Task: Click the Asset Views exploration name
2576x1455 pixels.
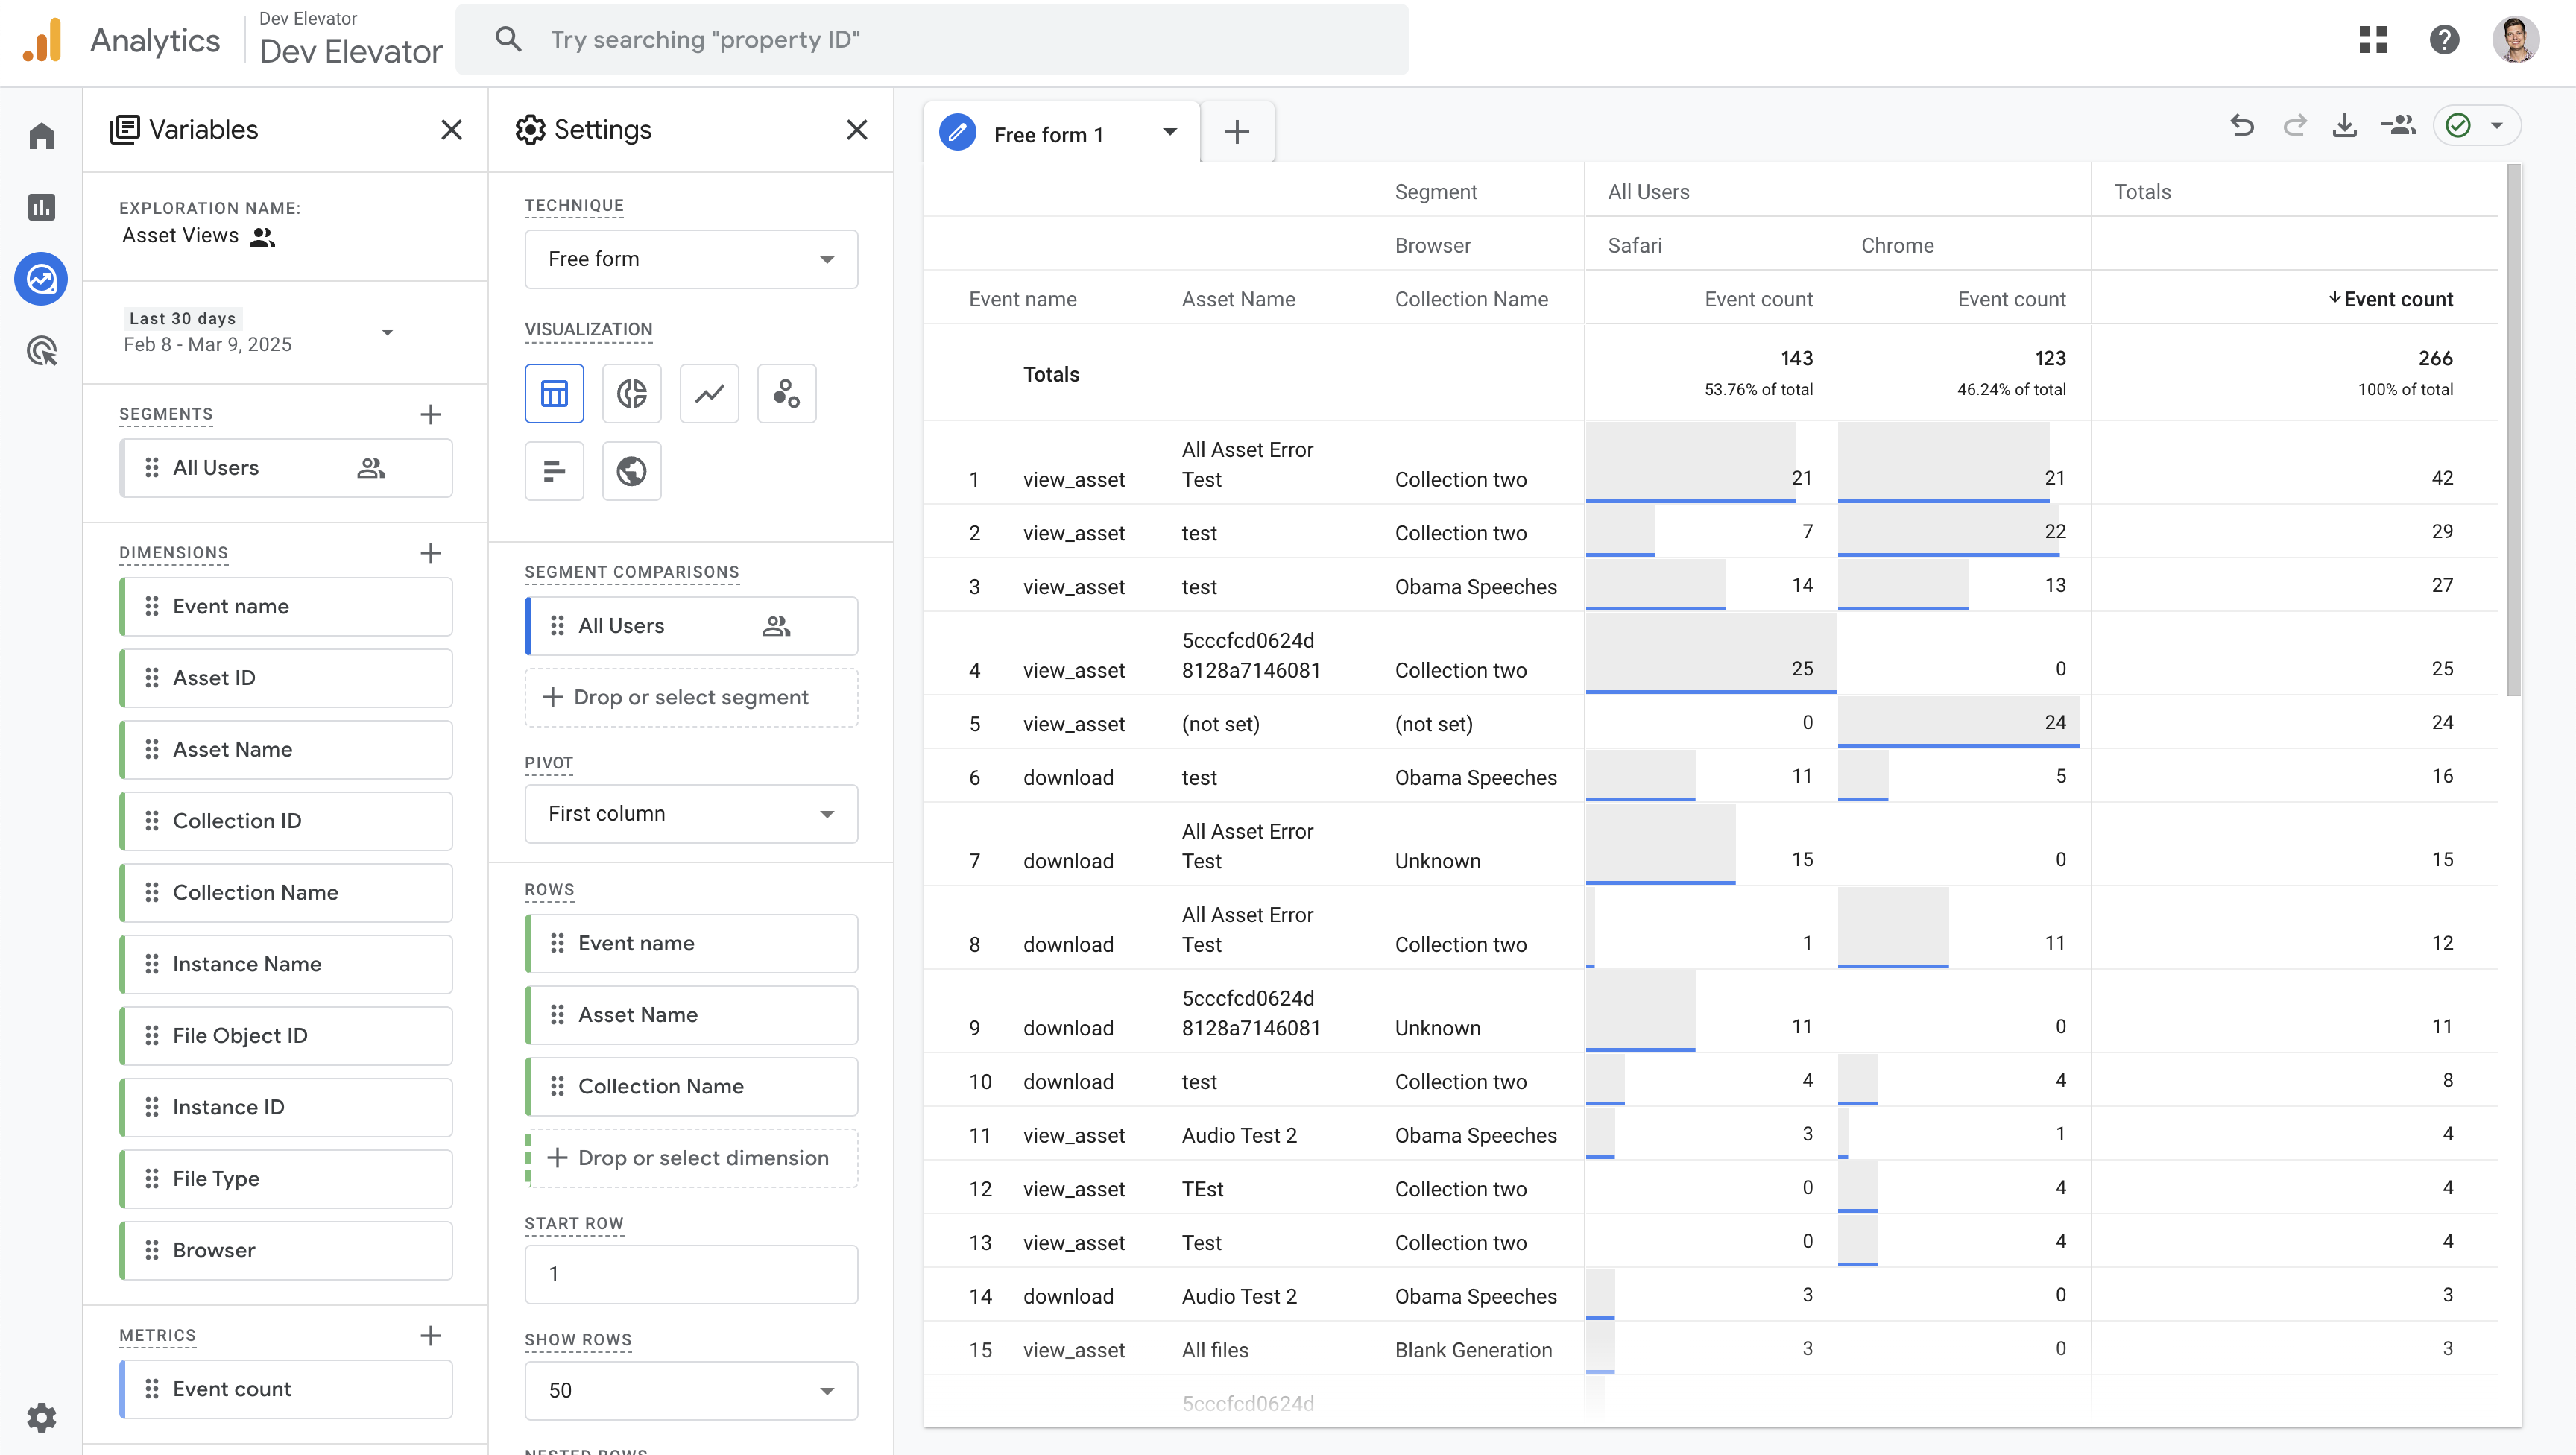Action: tap(180, 236)
